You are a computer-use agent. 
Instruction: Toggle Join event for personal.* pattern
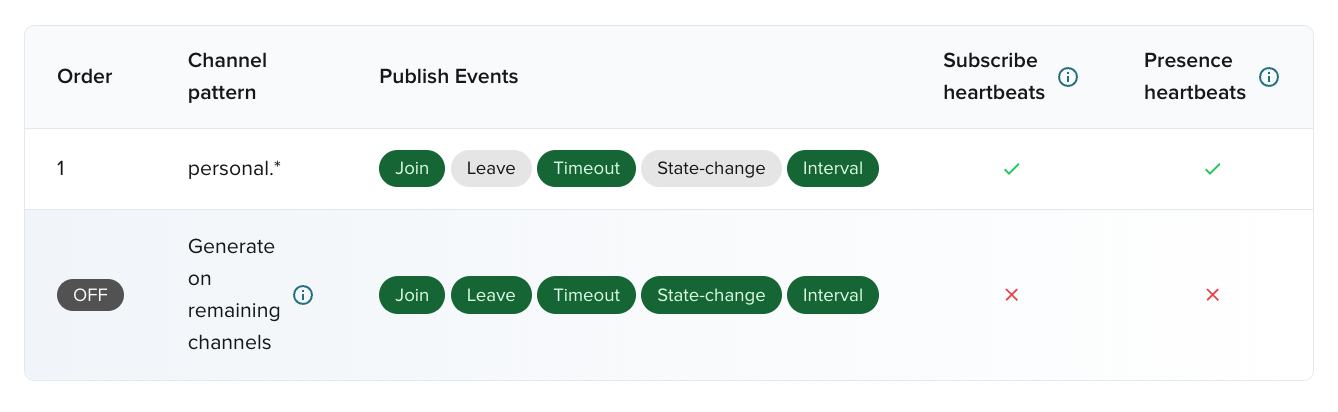tap(412, 168)
